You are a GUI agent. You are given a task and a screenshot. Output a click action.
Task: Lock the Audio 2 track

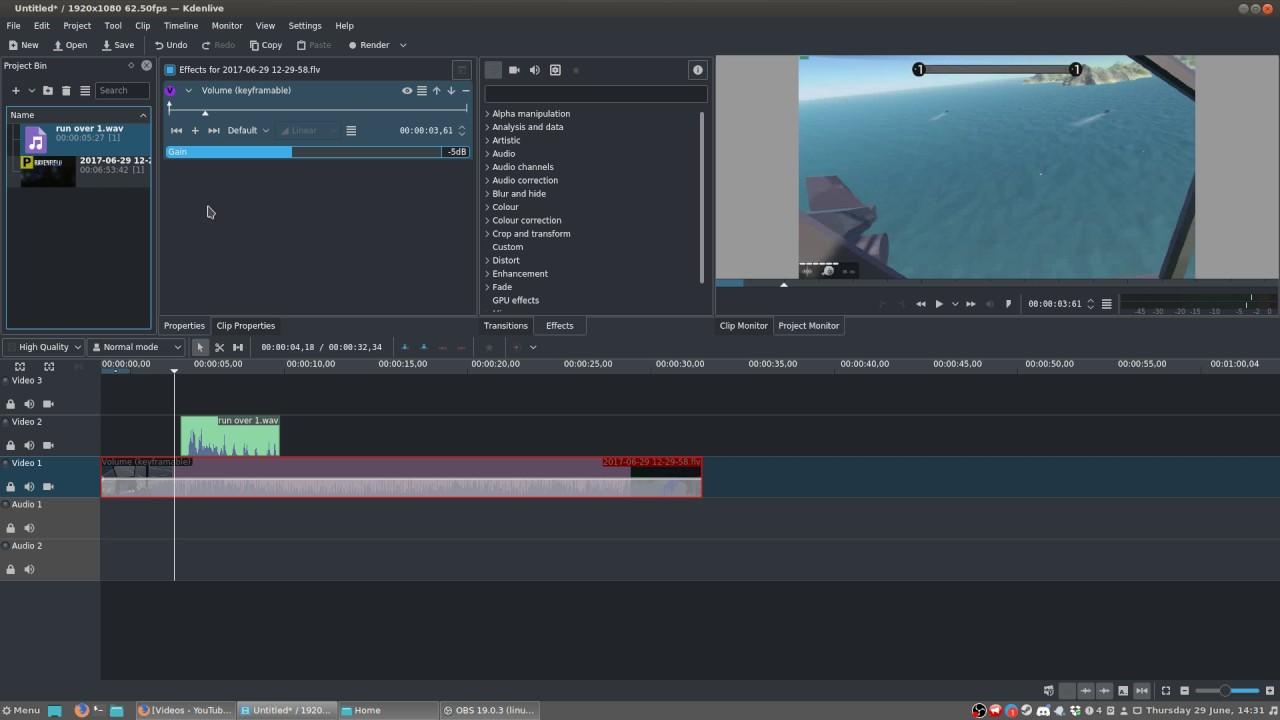pyautogui.click(x=11, y=569)
